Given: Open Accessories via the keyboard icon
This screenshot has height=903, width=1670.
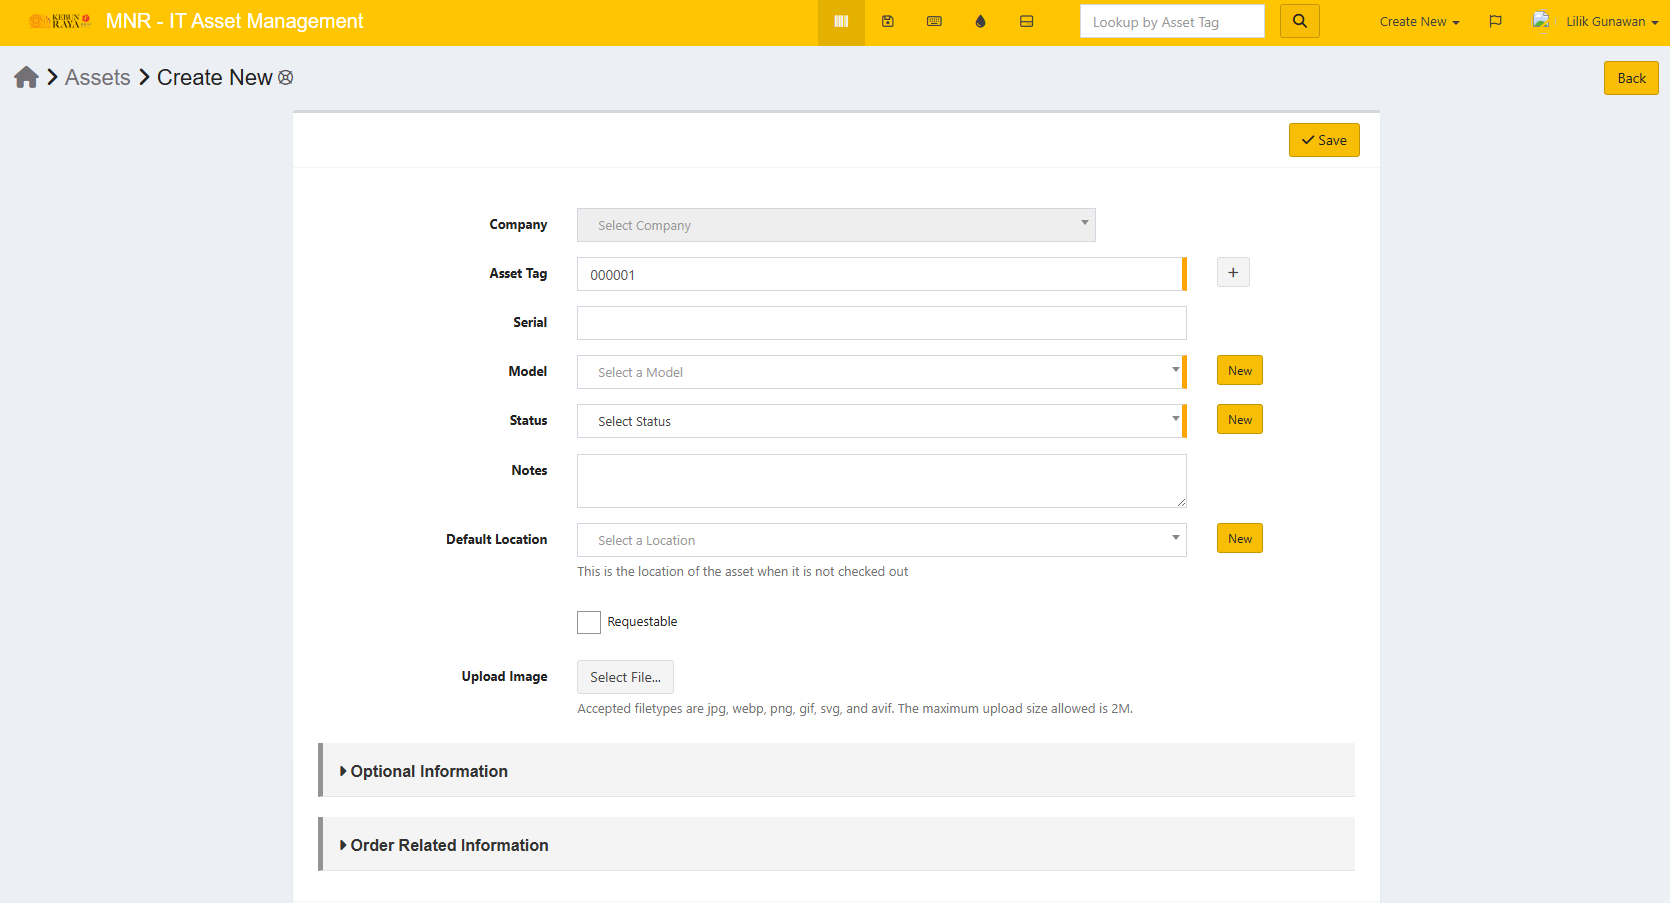Looking at the screenshot, I should (x=934, y=22).
